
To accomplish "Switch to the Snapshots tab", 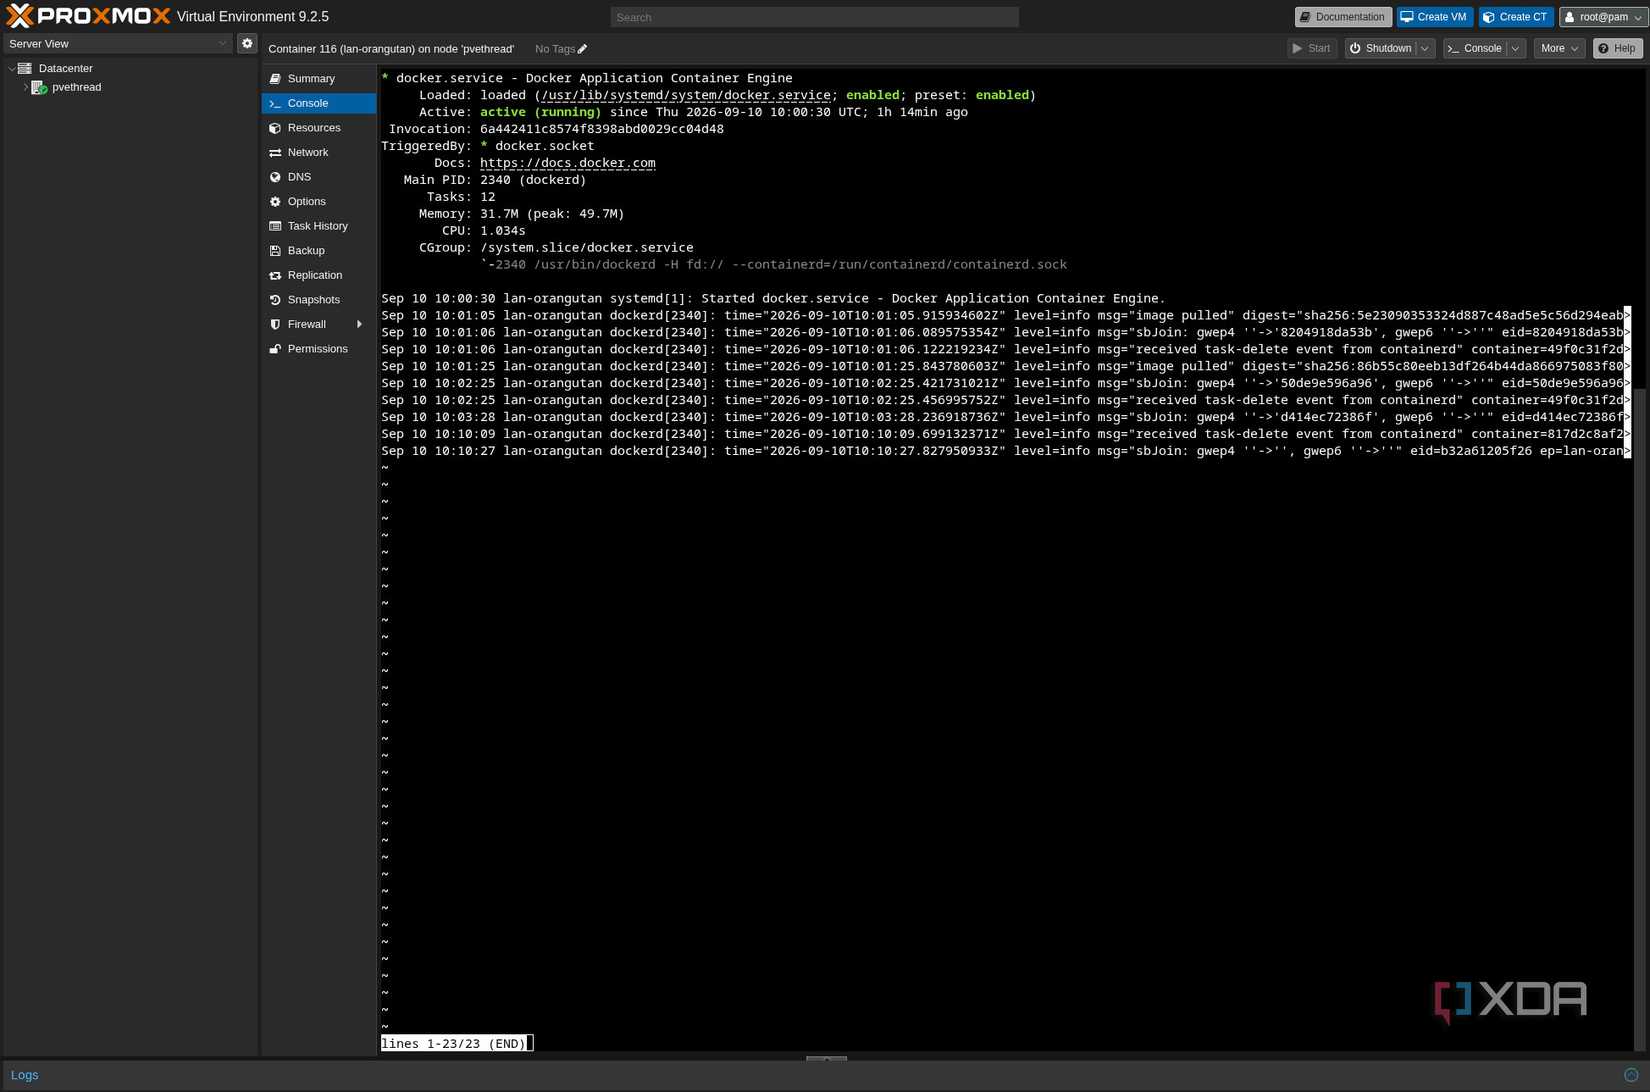I will pos(319,300).
